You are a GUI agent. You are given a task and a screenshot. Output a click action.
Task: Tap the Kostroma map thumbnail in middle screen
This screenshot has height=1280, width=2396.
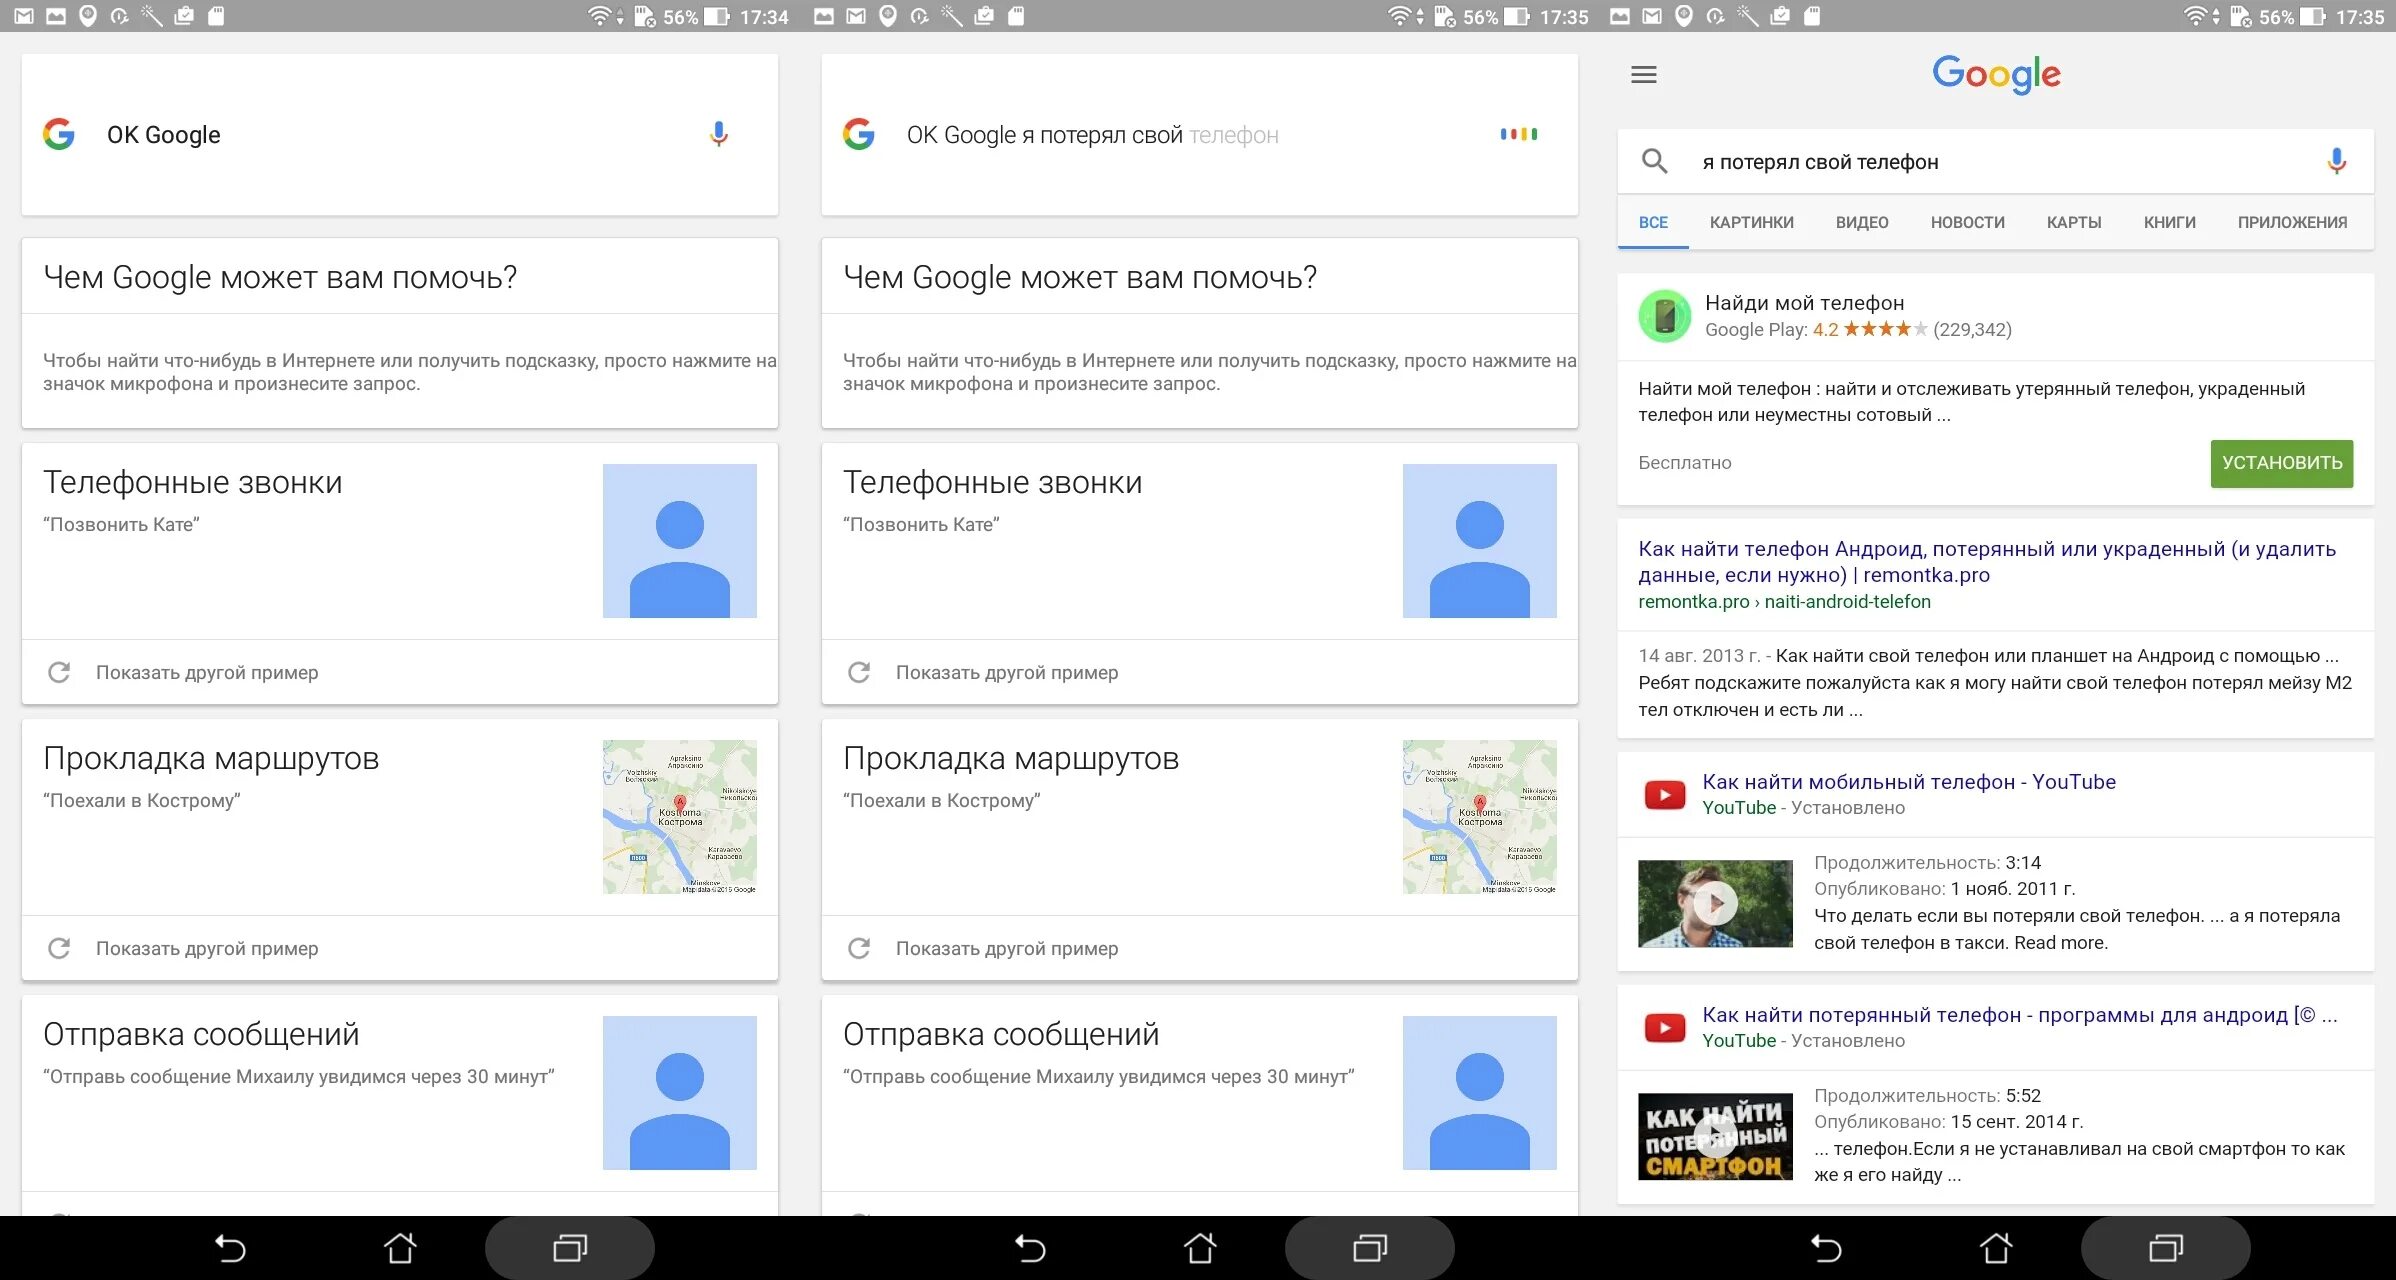tap(1480, 817)
